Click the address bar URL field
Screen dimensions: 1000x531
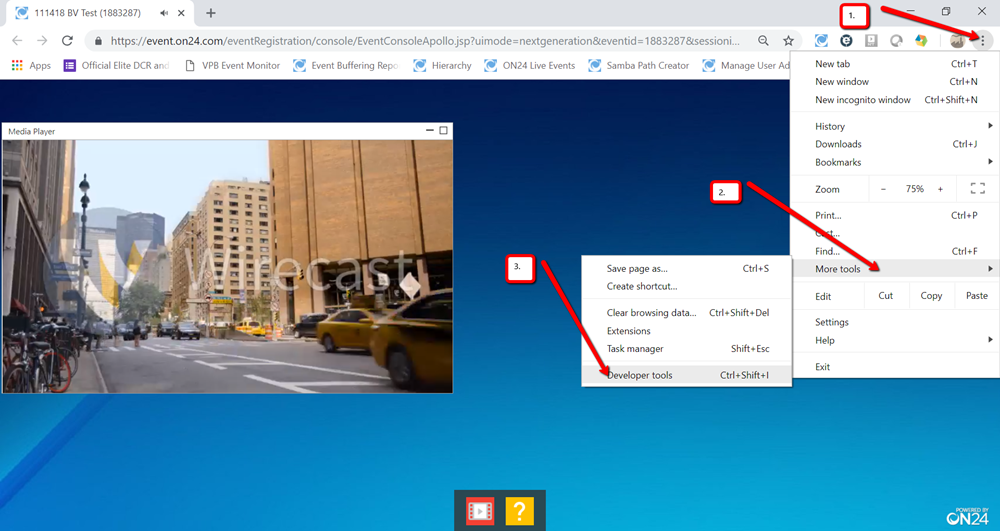[x=426, y=41]
